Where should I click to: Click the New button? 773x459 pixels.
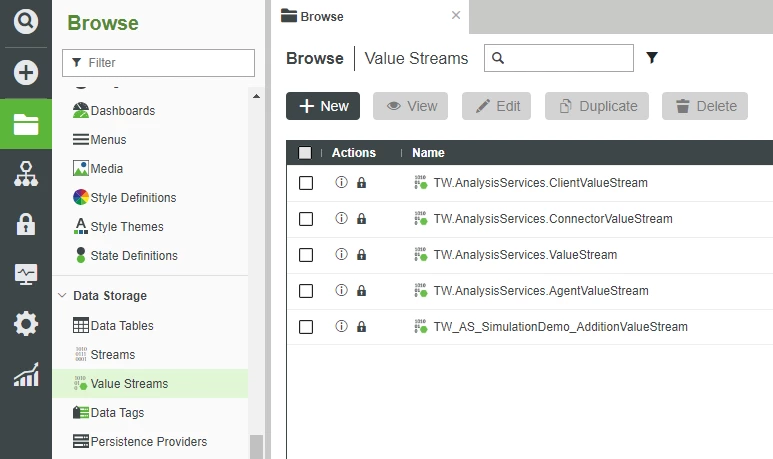click(323, 106)
